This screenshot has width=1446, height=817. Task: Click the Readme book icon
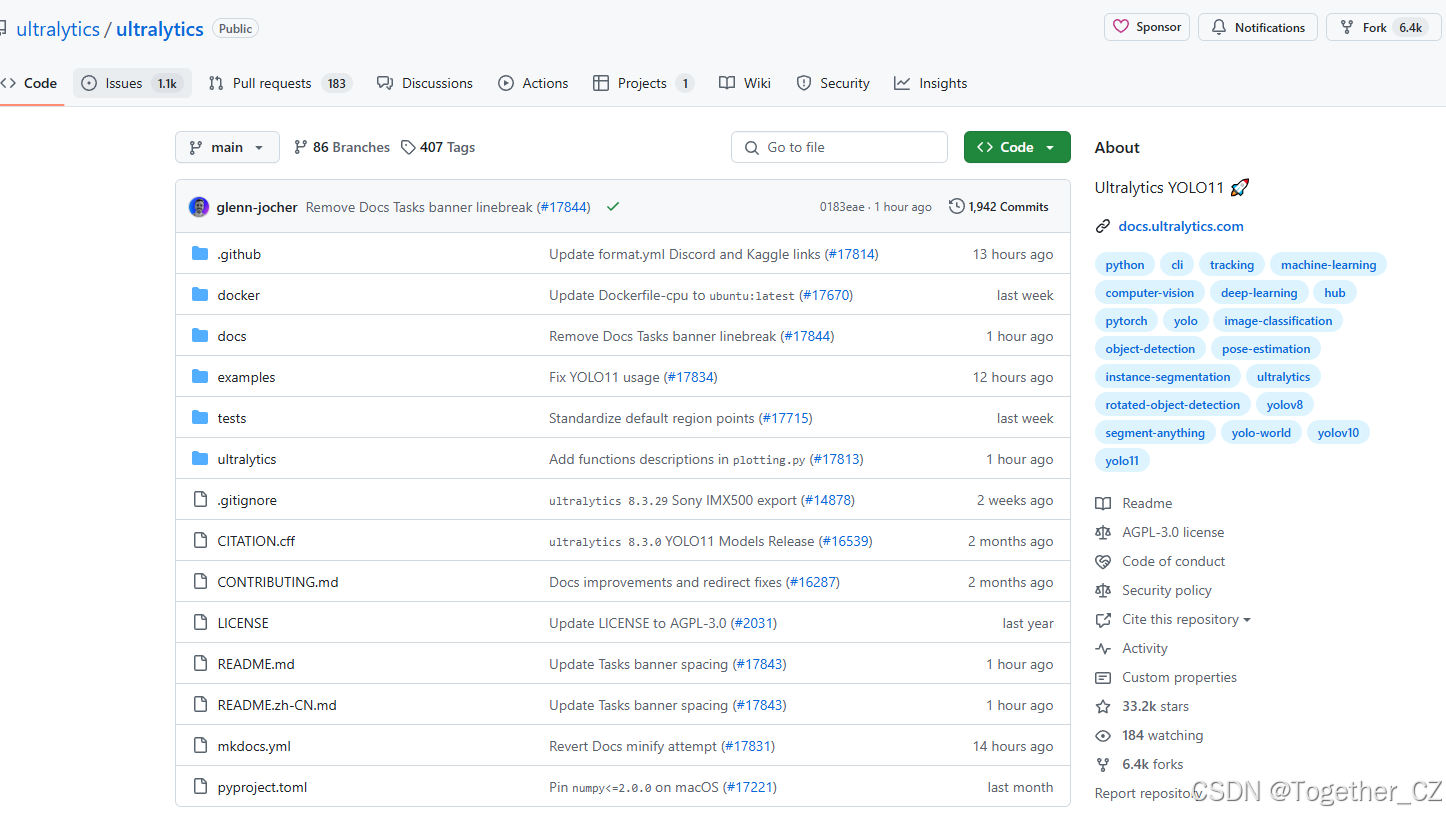[1103, 503]
